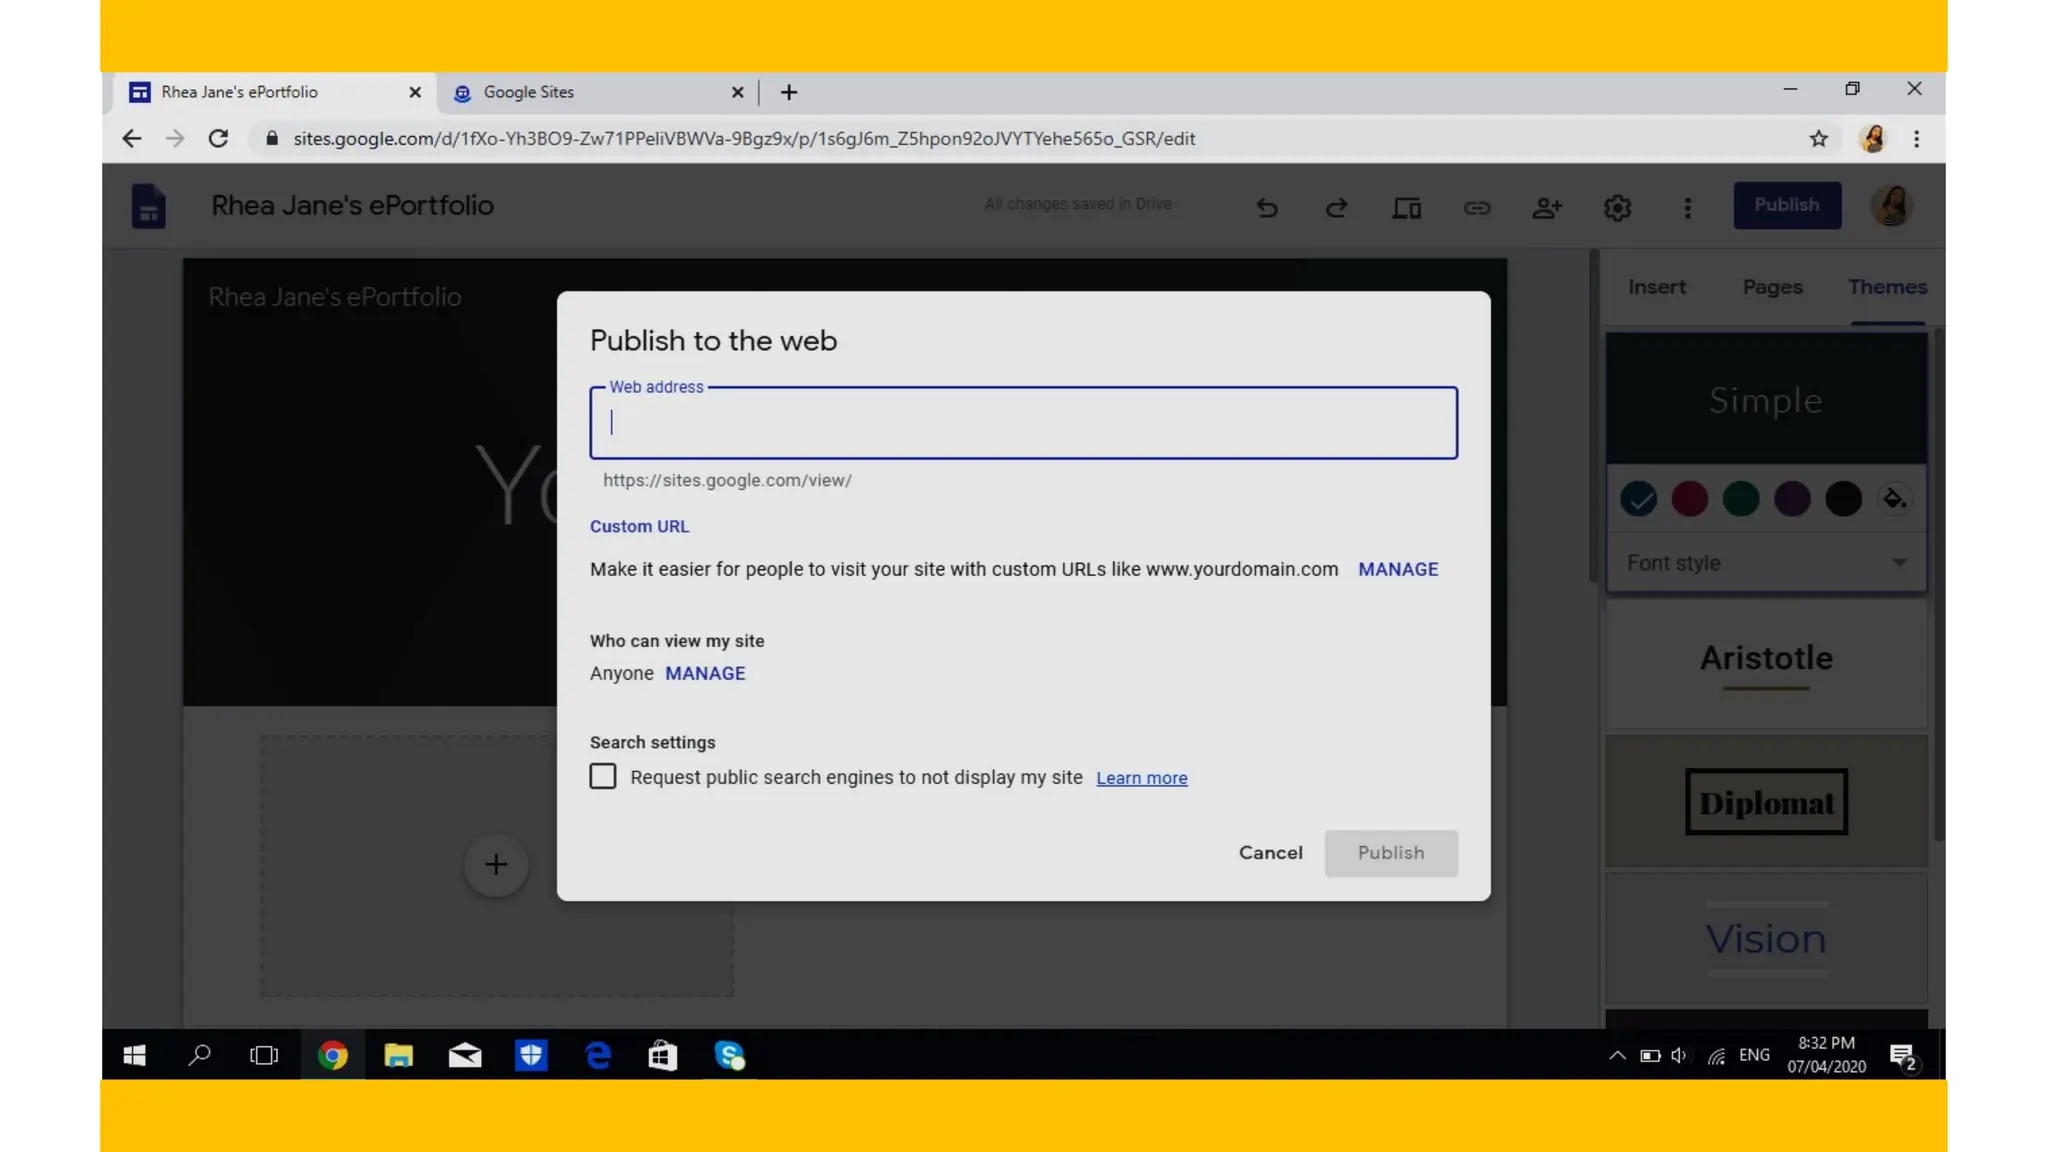Open the Google account avatar in Sites header

pyautogui.click(x=1892, y=205)
